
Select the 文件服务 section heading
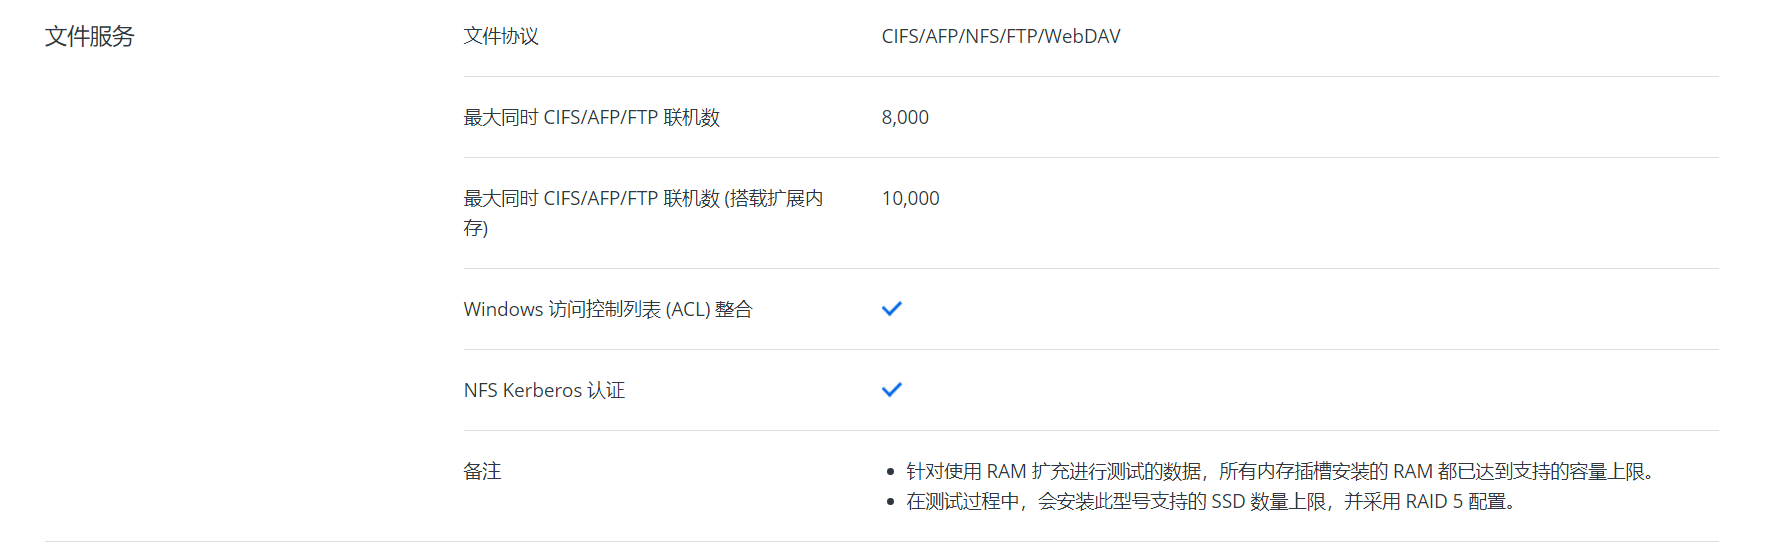click(89, 37)
